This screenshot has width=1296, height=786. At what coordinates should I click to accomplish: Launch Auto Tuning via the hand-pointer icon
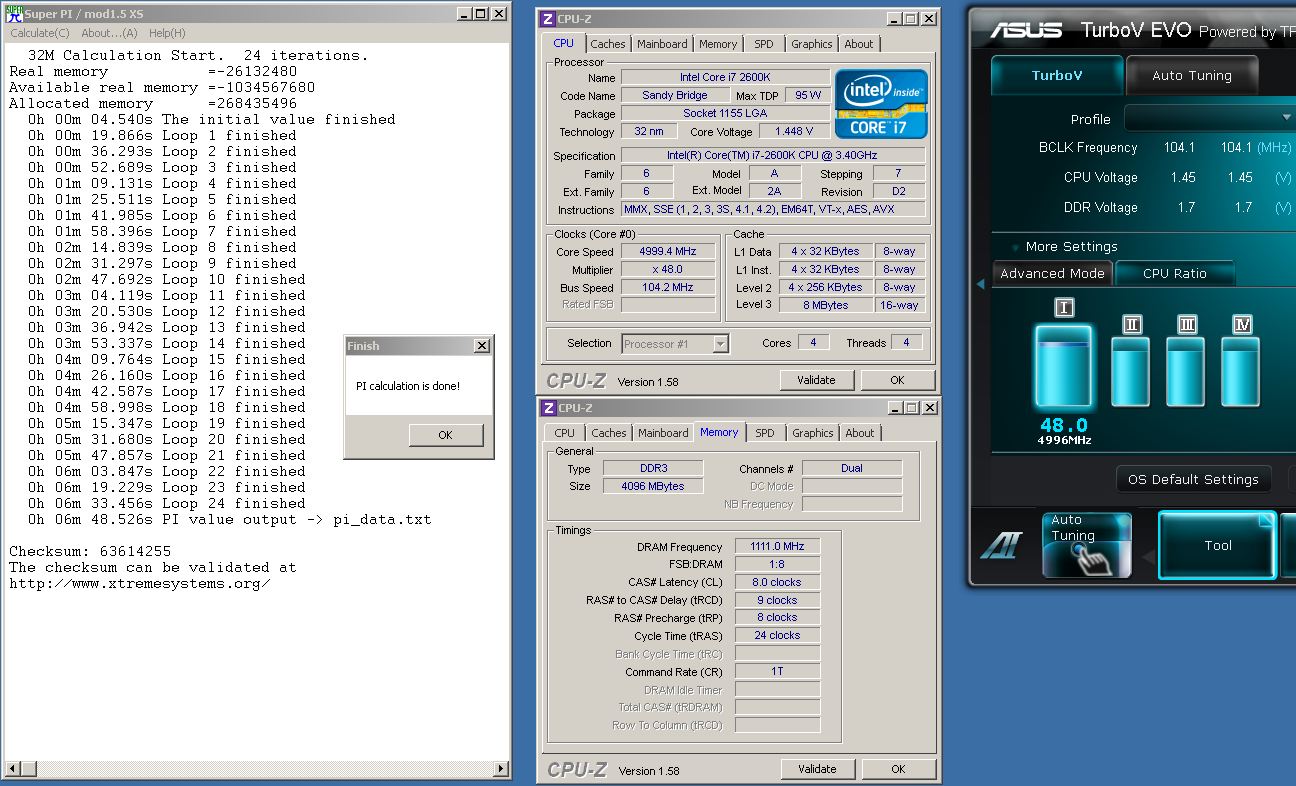click(1087, 545)
